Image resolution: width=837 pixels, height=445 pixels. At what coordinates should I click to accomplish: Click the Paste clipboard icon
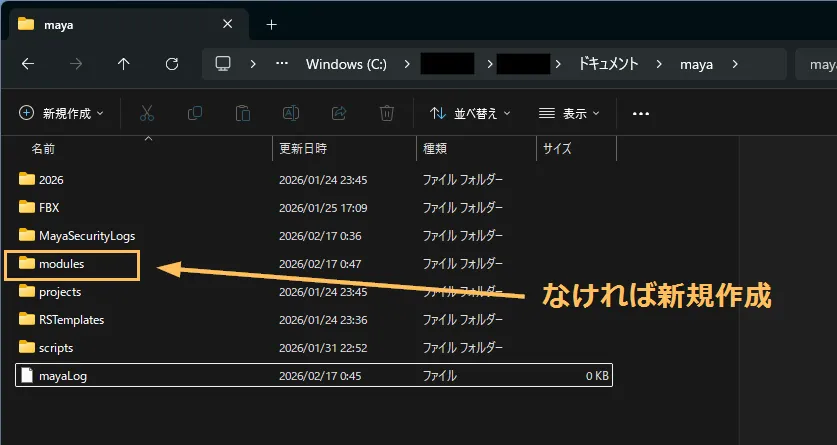point(243,114)
